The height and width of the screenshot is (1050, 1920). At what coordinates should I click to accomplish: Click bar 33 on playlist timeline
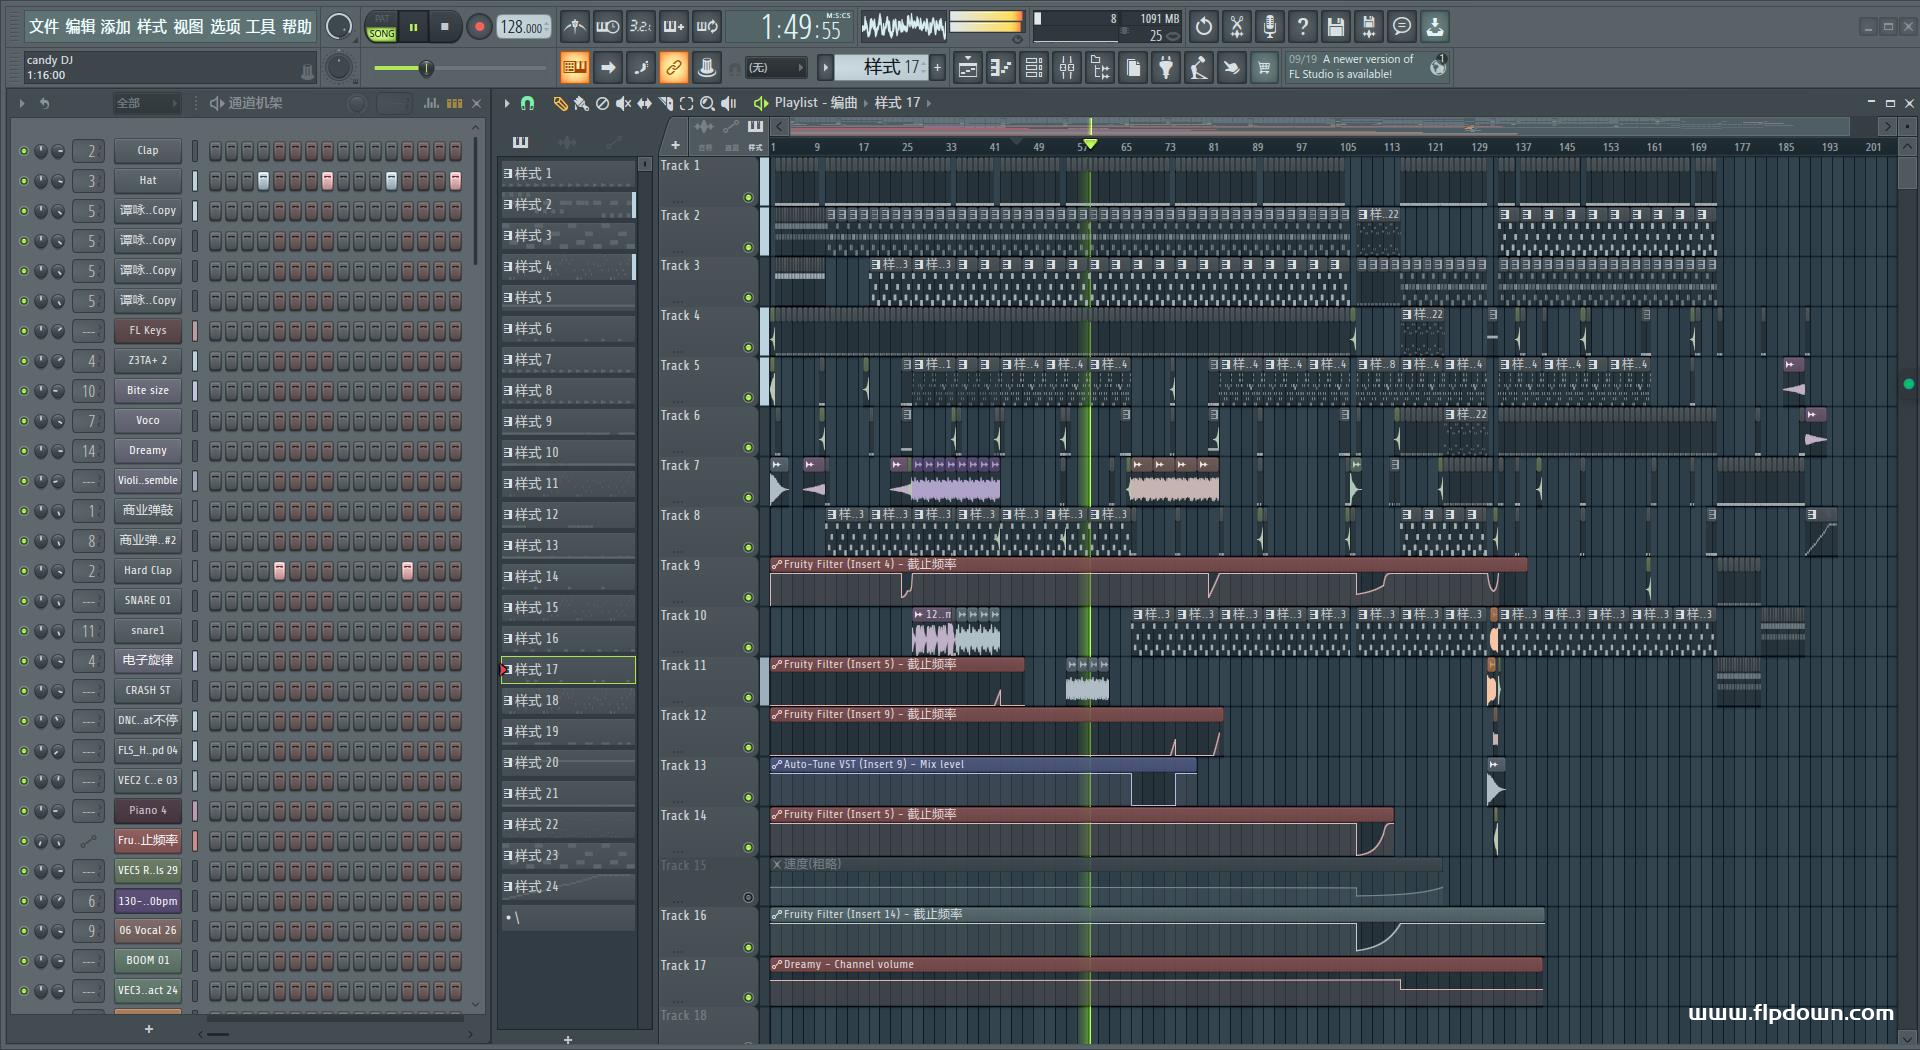click(x=950, y=147)
